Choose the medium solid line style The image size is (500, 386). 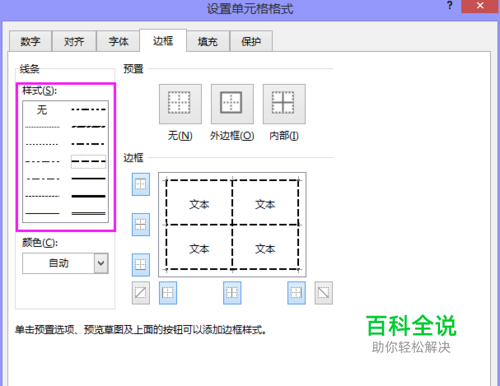pyautogui.click(x=89, y=179)
